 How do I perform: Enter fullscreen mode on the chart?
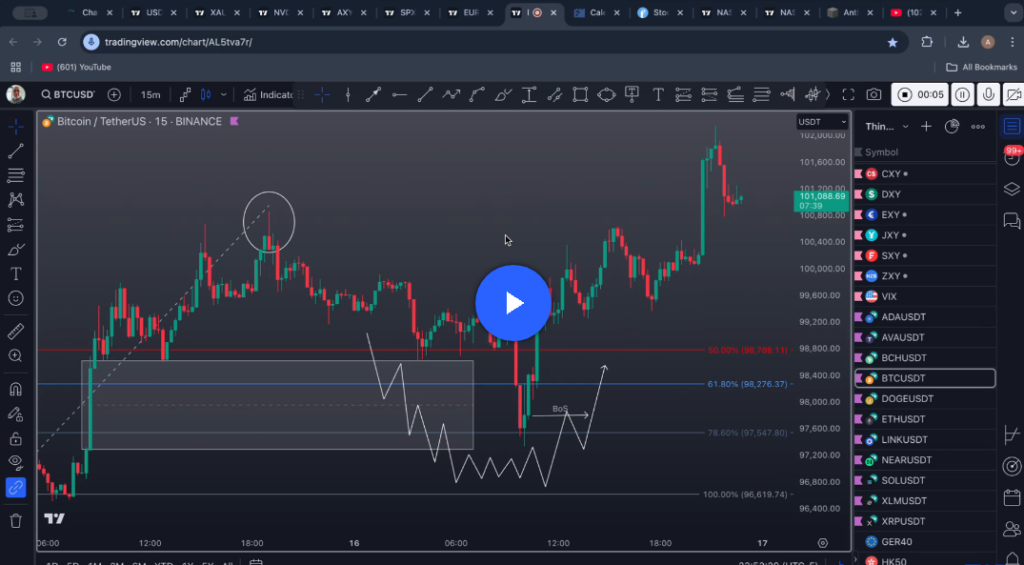coord(848,95)
